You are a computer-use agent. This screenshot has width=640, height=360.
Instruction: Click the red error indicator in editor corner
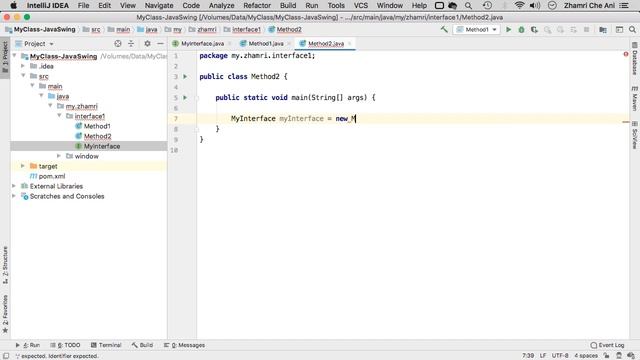pyautogui.click(x=626, y=54)
